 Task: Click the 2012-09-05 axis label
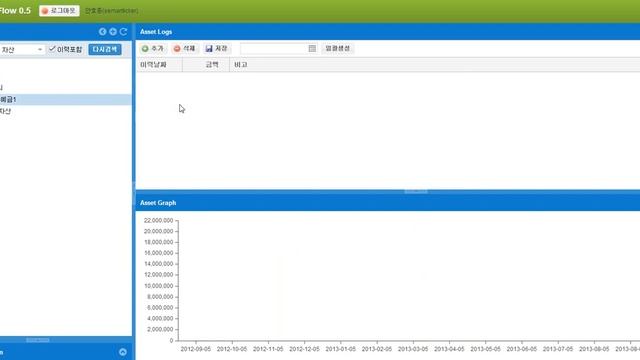[196, 349]
